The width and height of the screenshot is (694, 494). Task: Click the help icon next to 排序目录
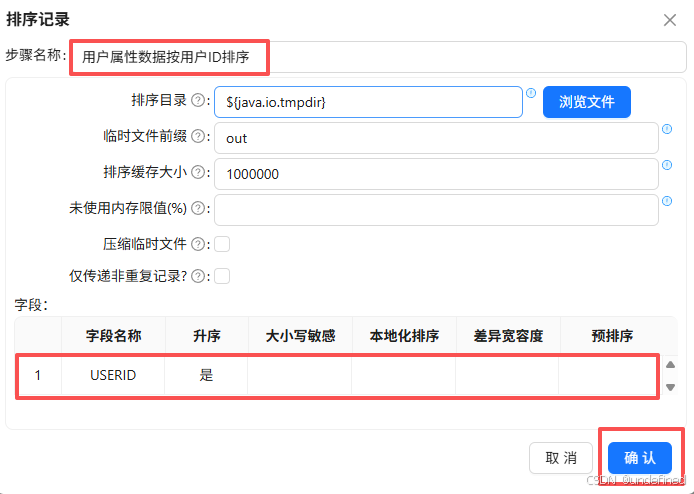click(198, 100)
